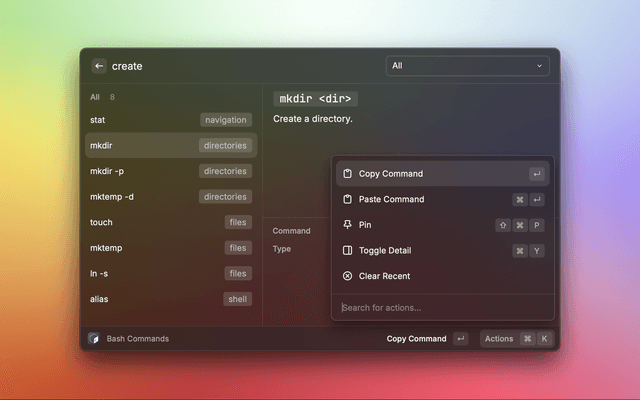Select the touch command row

click(x=171, y=222)
